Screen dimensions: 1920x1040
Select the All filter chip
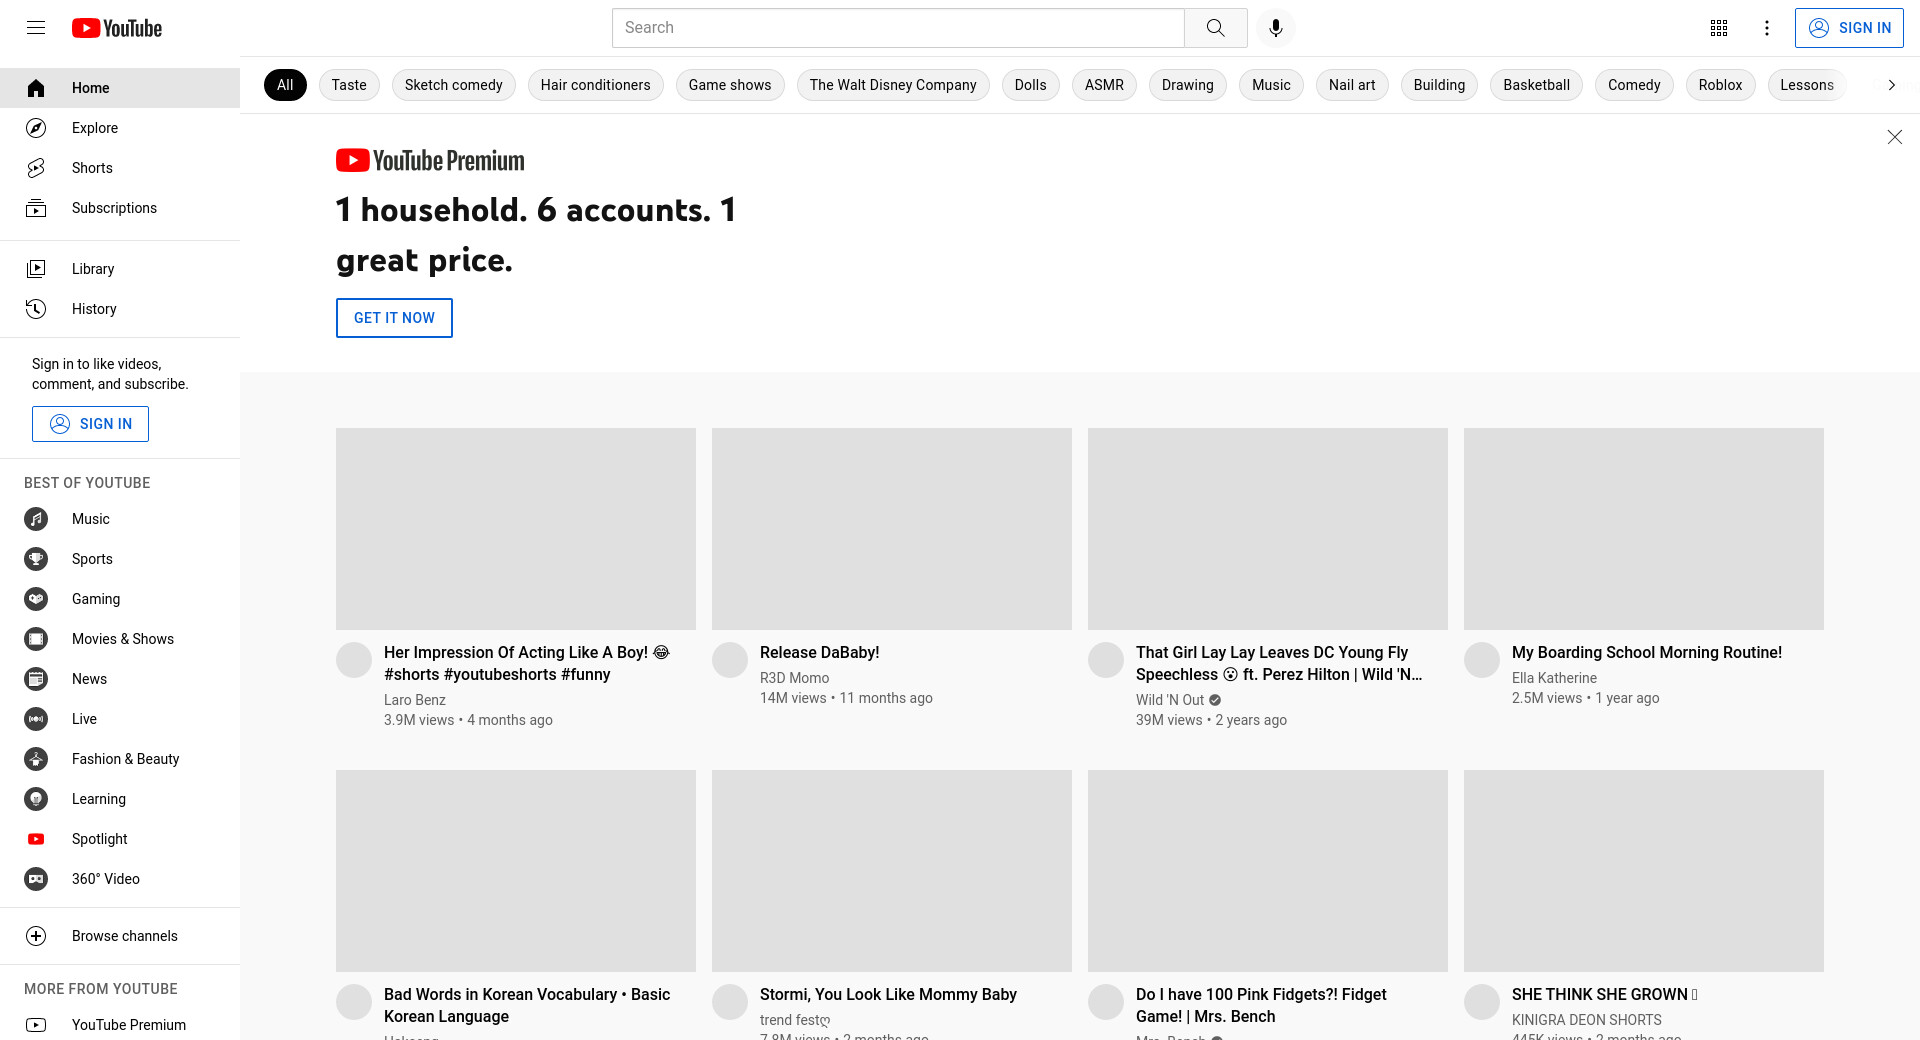click(x=285, y=85)
